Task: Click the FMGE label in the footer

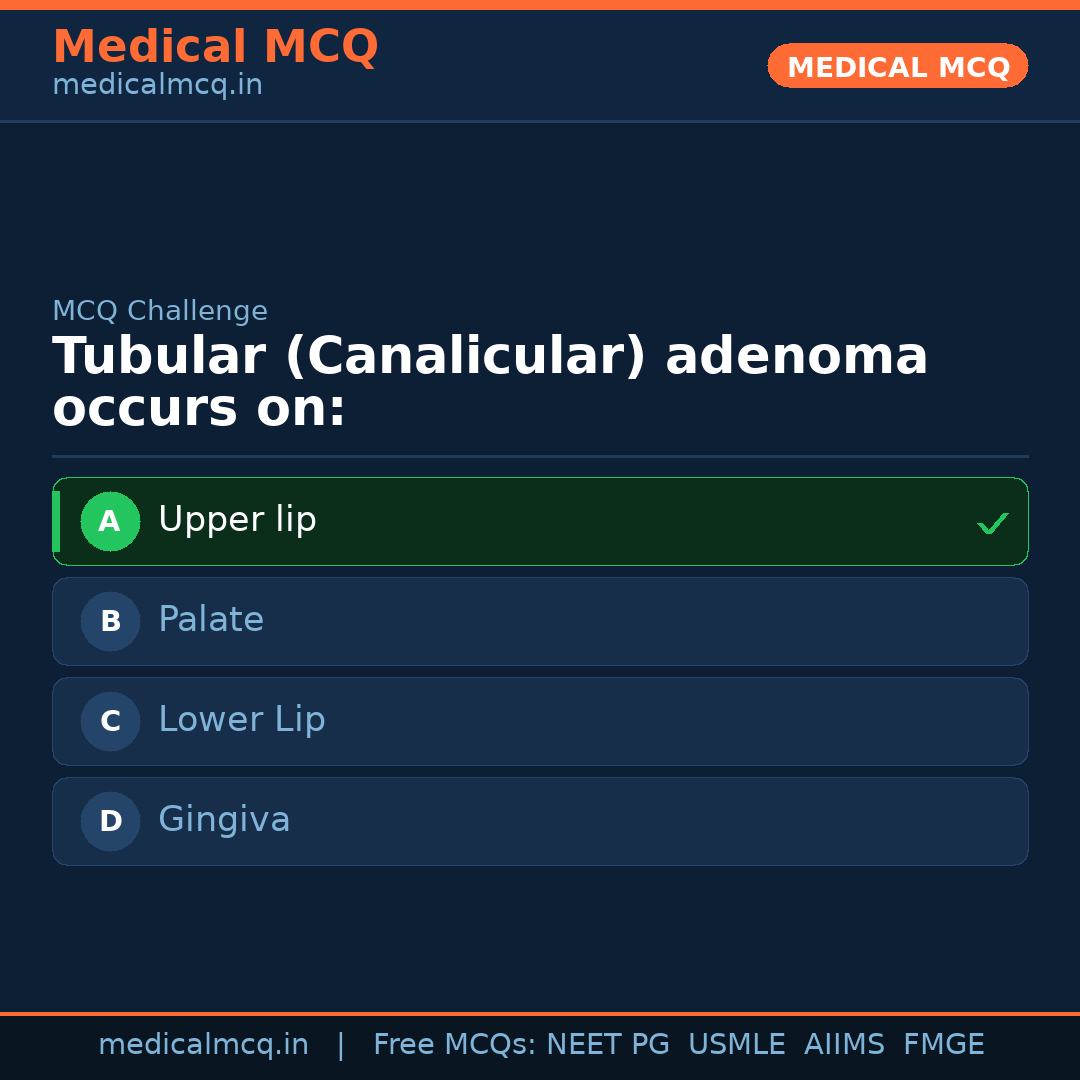Action: [x=943, y=1043]
